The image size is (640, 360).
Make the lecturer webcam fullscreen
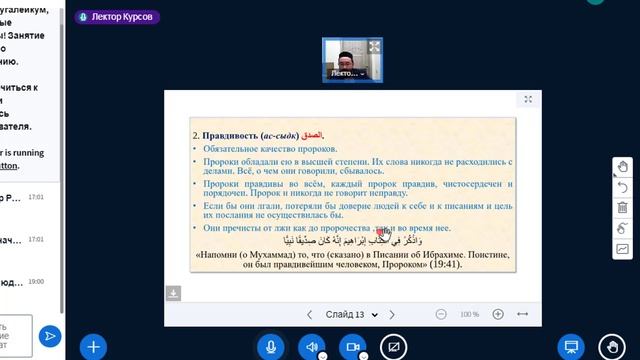pyautogui.click(x=374, y=47)
